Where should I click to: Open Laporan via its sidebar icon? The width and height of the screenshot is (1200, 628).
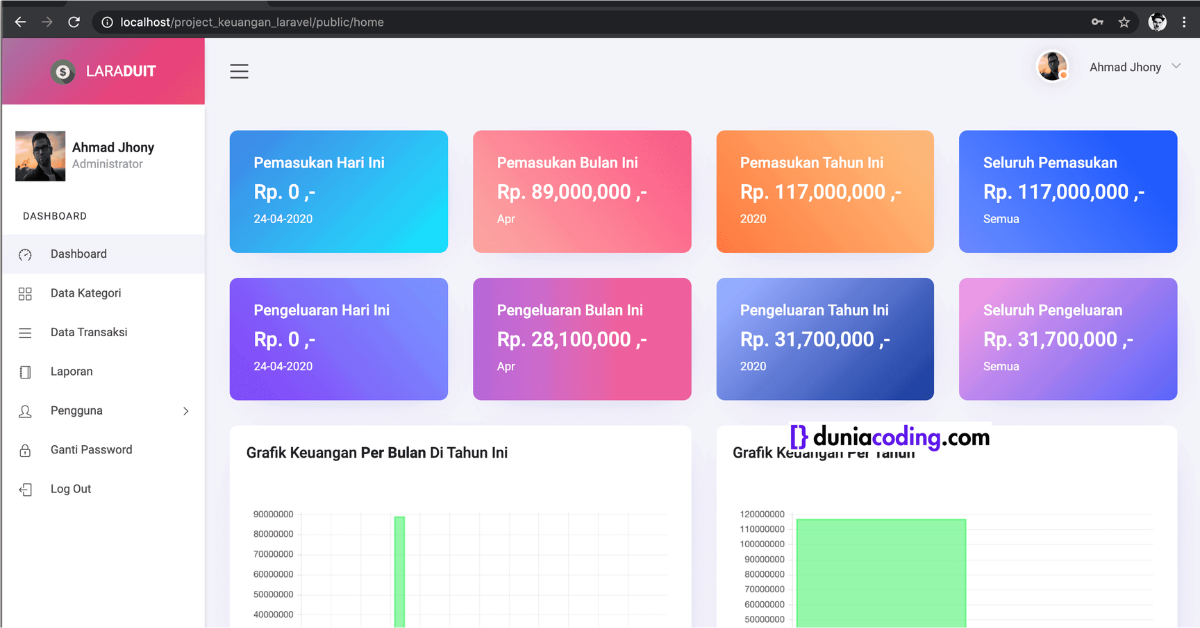(27, 371)
